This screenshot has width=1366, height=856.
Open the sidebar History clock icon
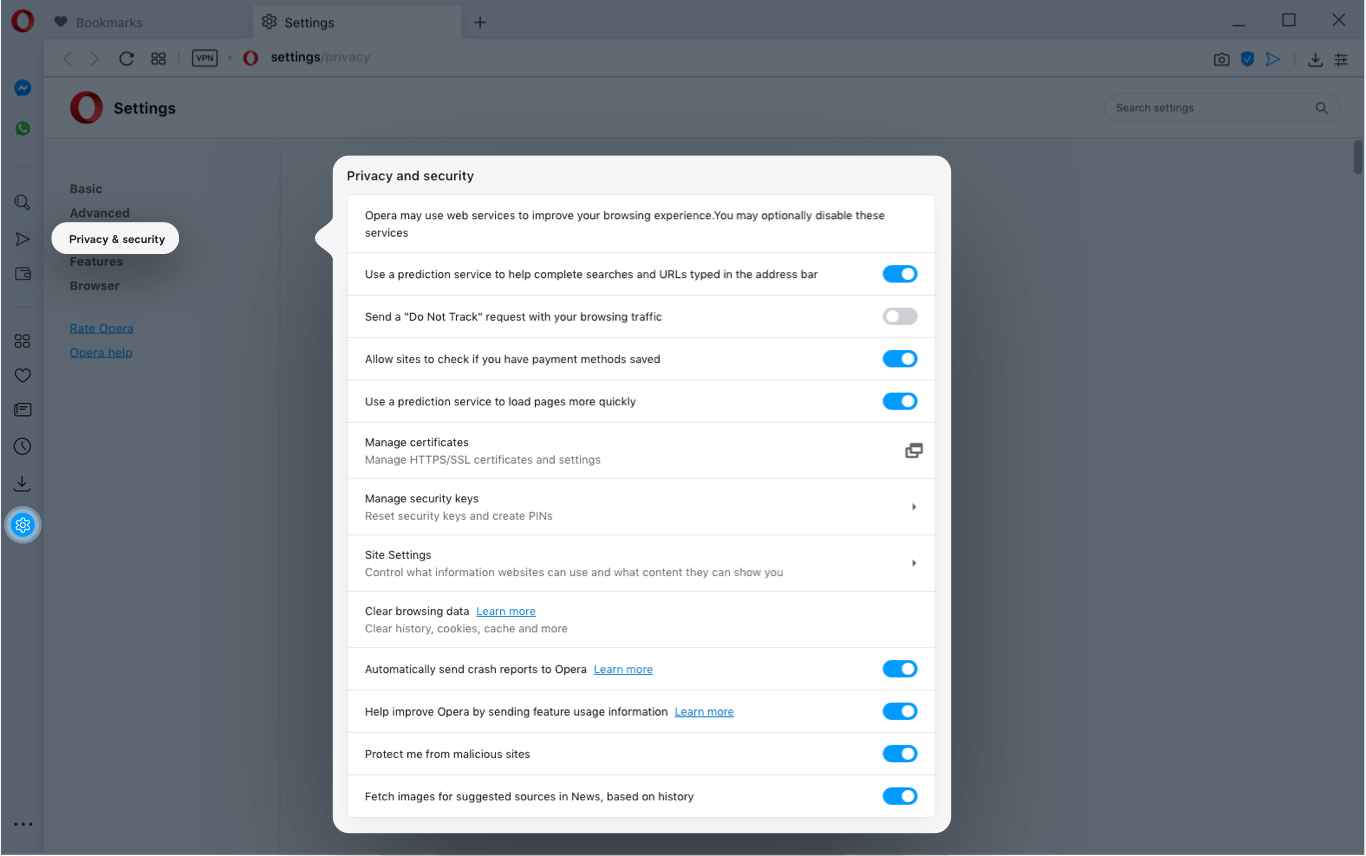(22, 447)
